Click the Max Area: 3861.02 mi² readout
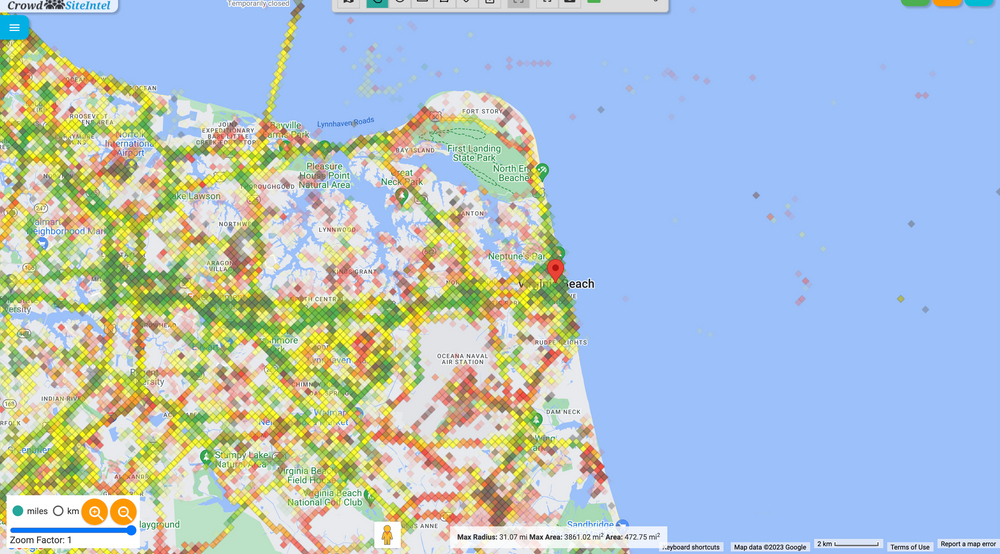1000x554 pixels. (566, 537)
